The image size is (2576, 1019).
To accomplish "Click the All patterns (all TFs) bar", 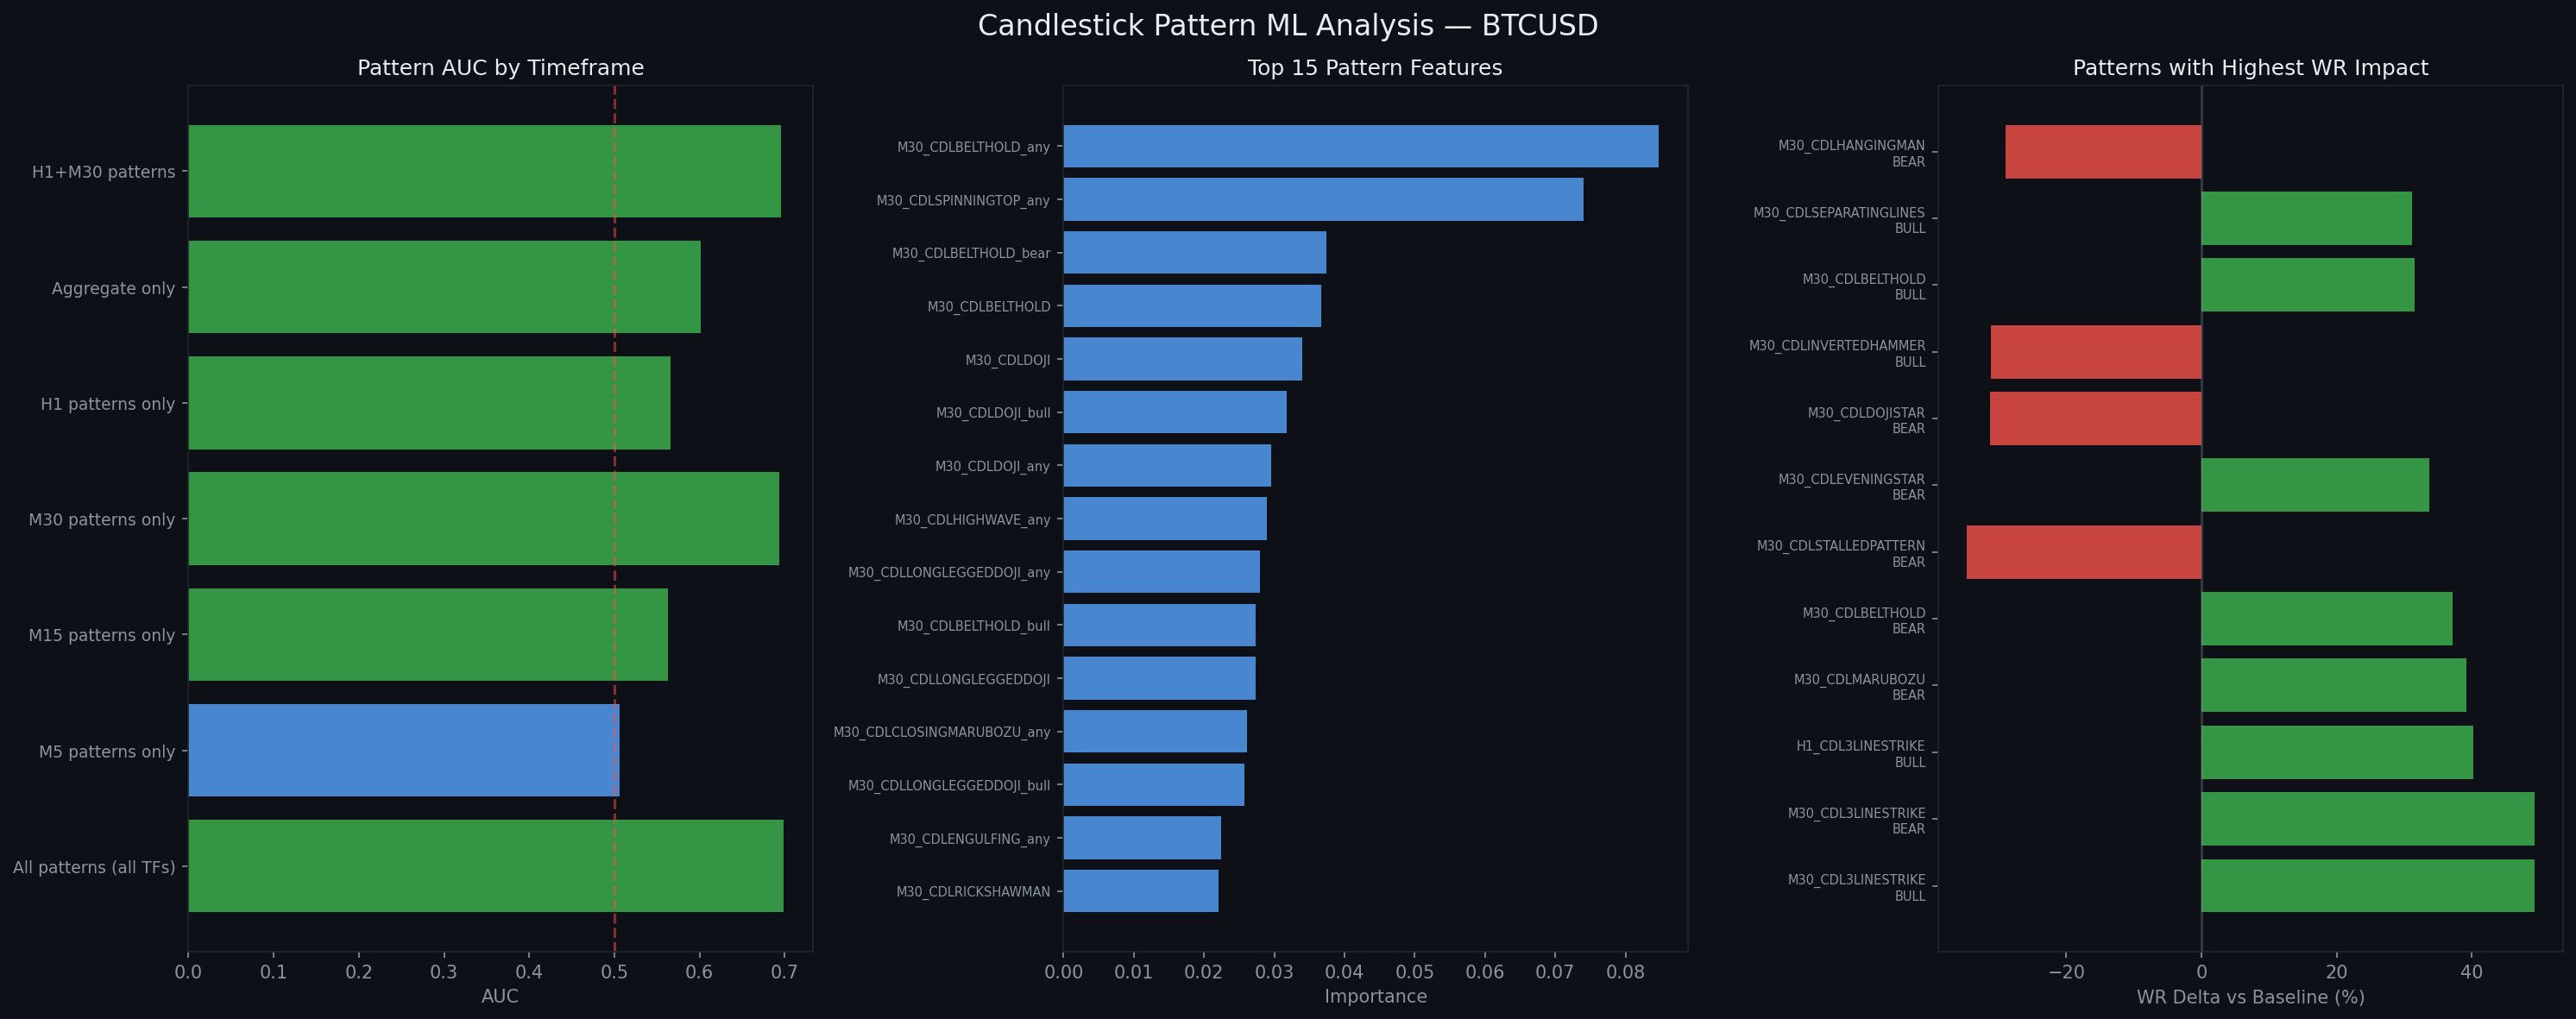I will pyautogui.click(x=485, y=866).
